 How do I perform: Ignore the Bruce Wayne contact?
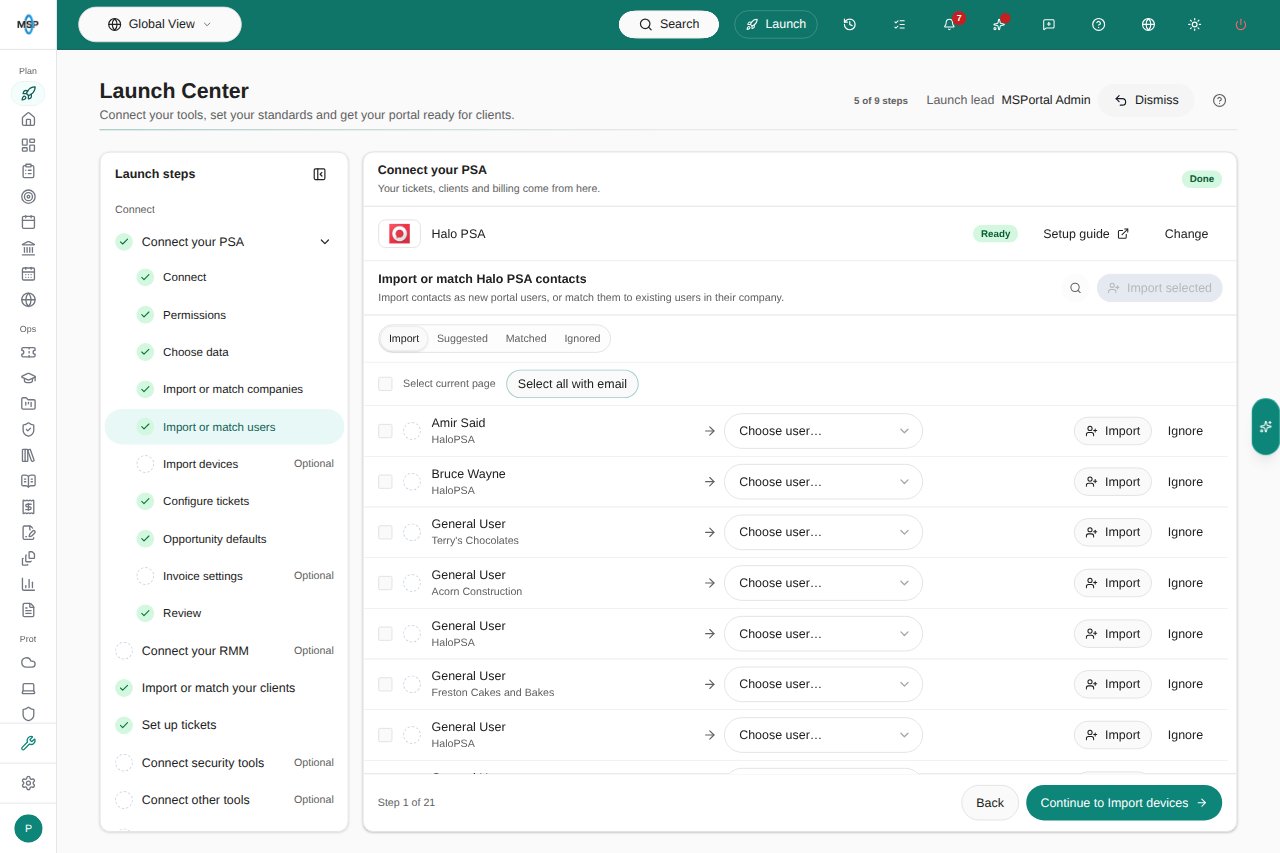coord(1185,482)
